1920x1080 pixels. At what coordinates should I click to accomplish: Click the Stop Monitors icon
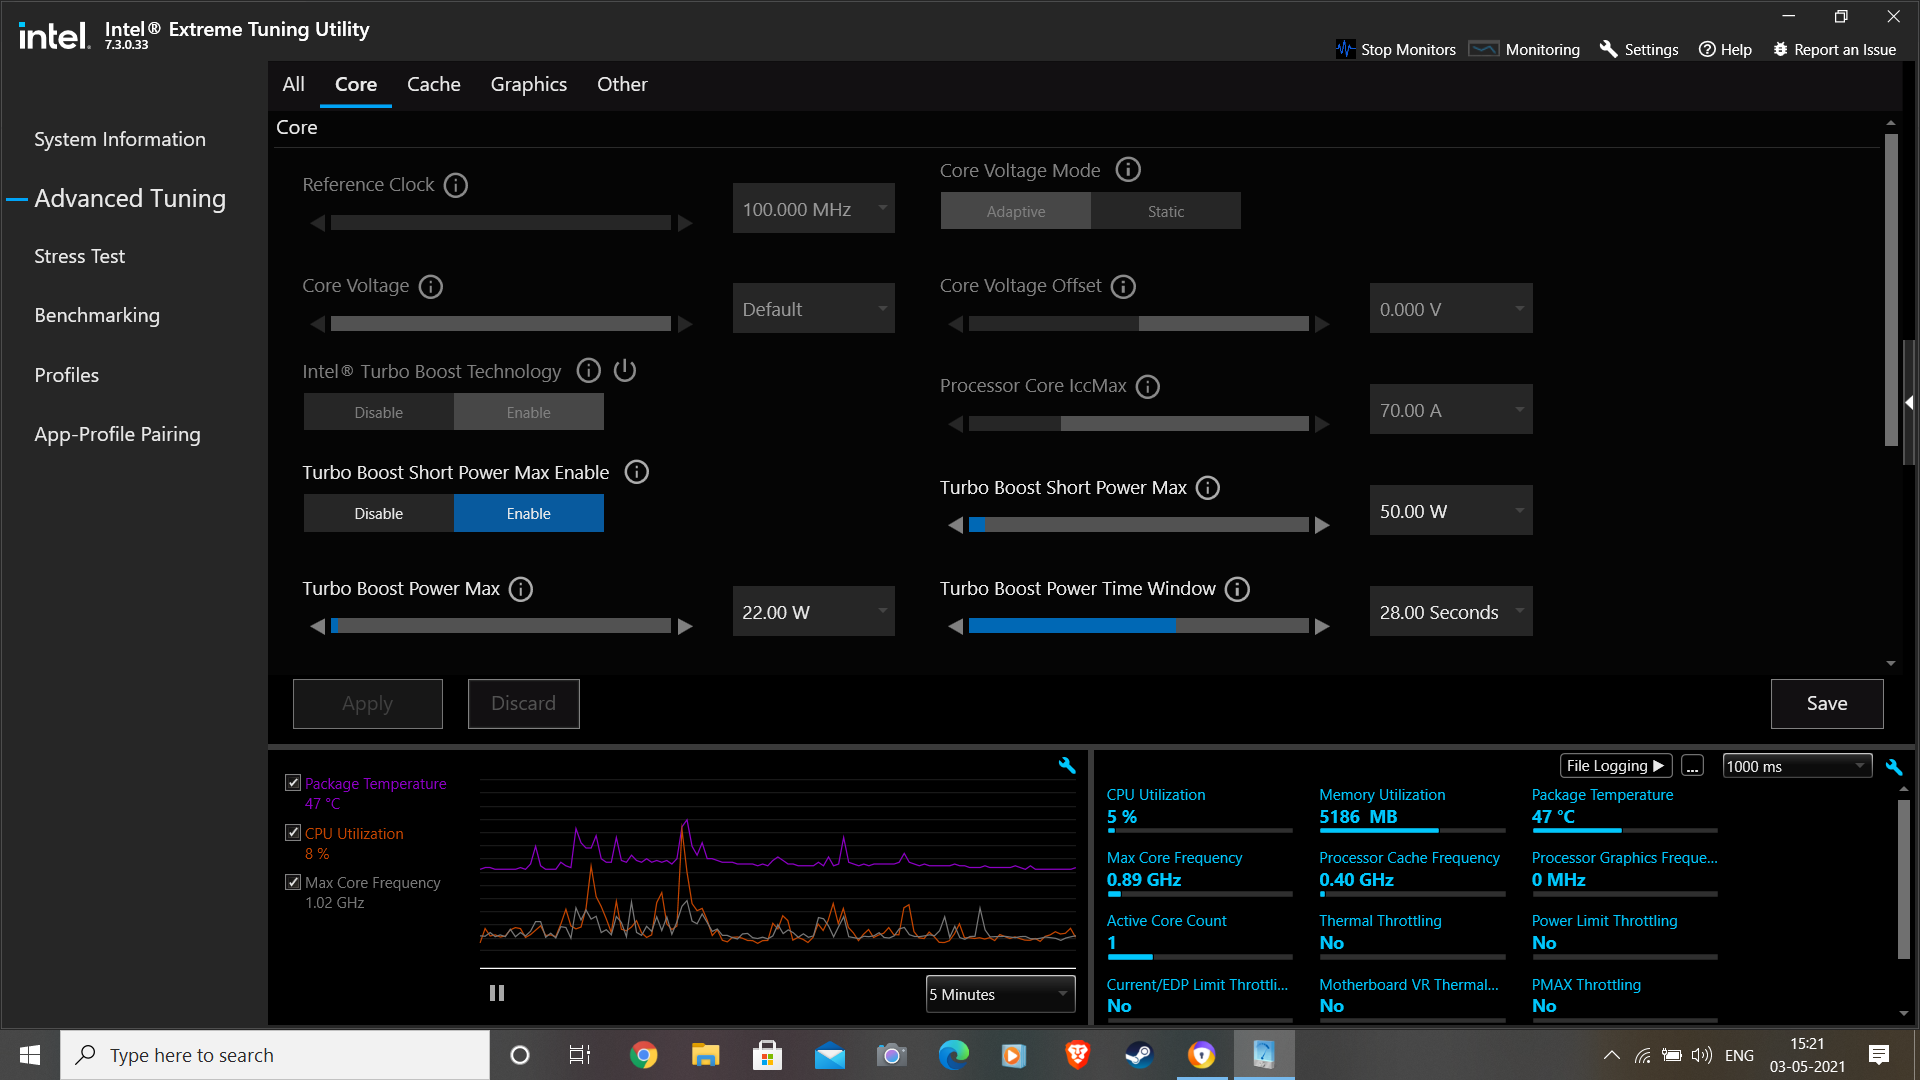(1346, 49)
